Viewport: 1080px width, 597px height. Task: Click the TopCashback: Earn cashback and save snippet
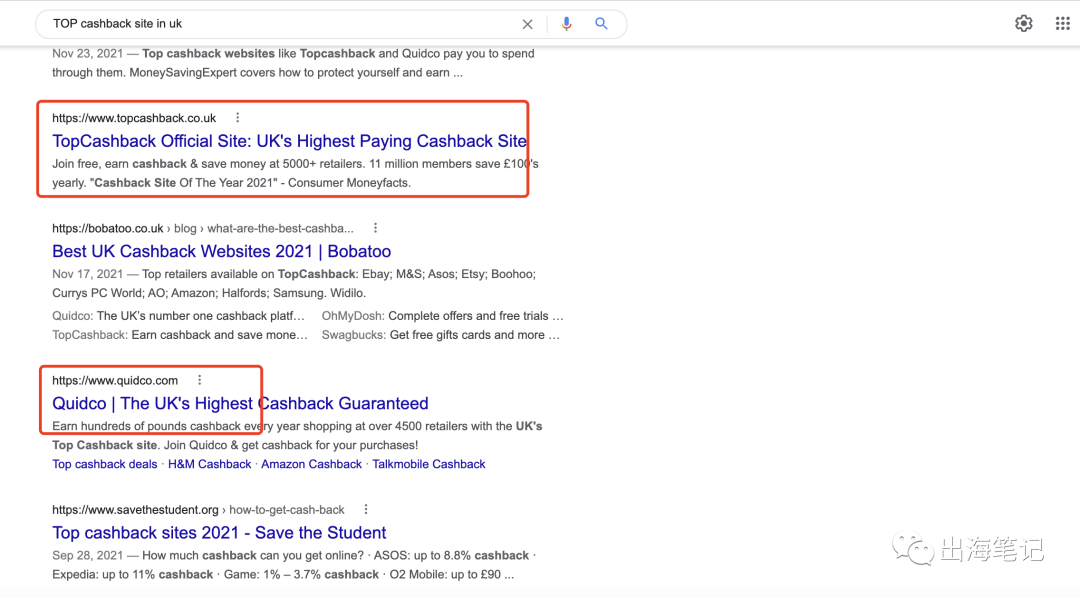click(180, 335)
